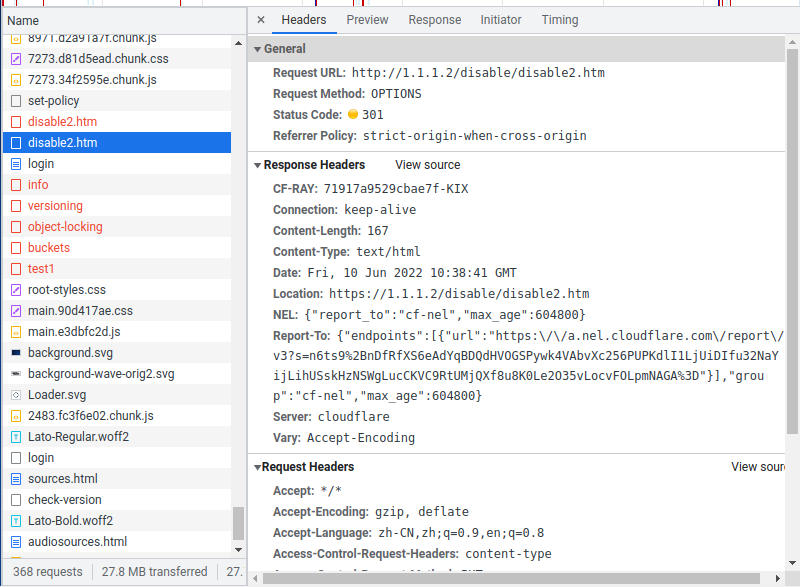Click the selected disable2.htm row icon
Screen dimensions: 800x587
tap(16, 143)
